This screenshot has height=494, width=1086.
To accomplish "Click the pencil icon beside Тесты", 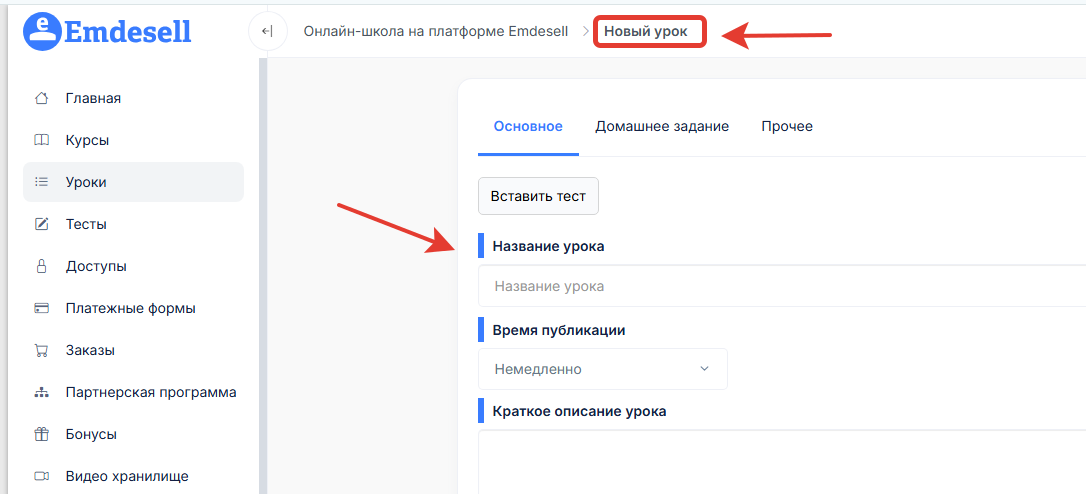I will click(x=42, y=224).
